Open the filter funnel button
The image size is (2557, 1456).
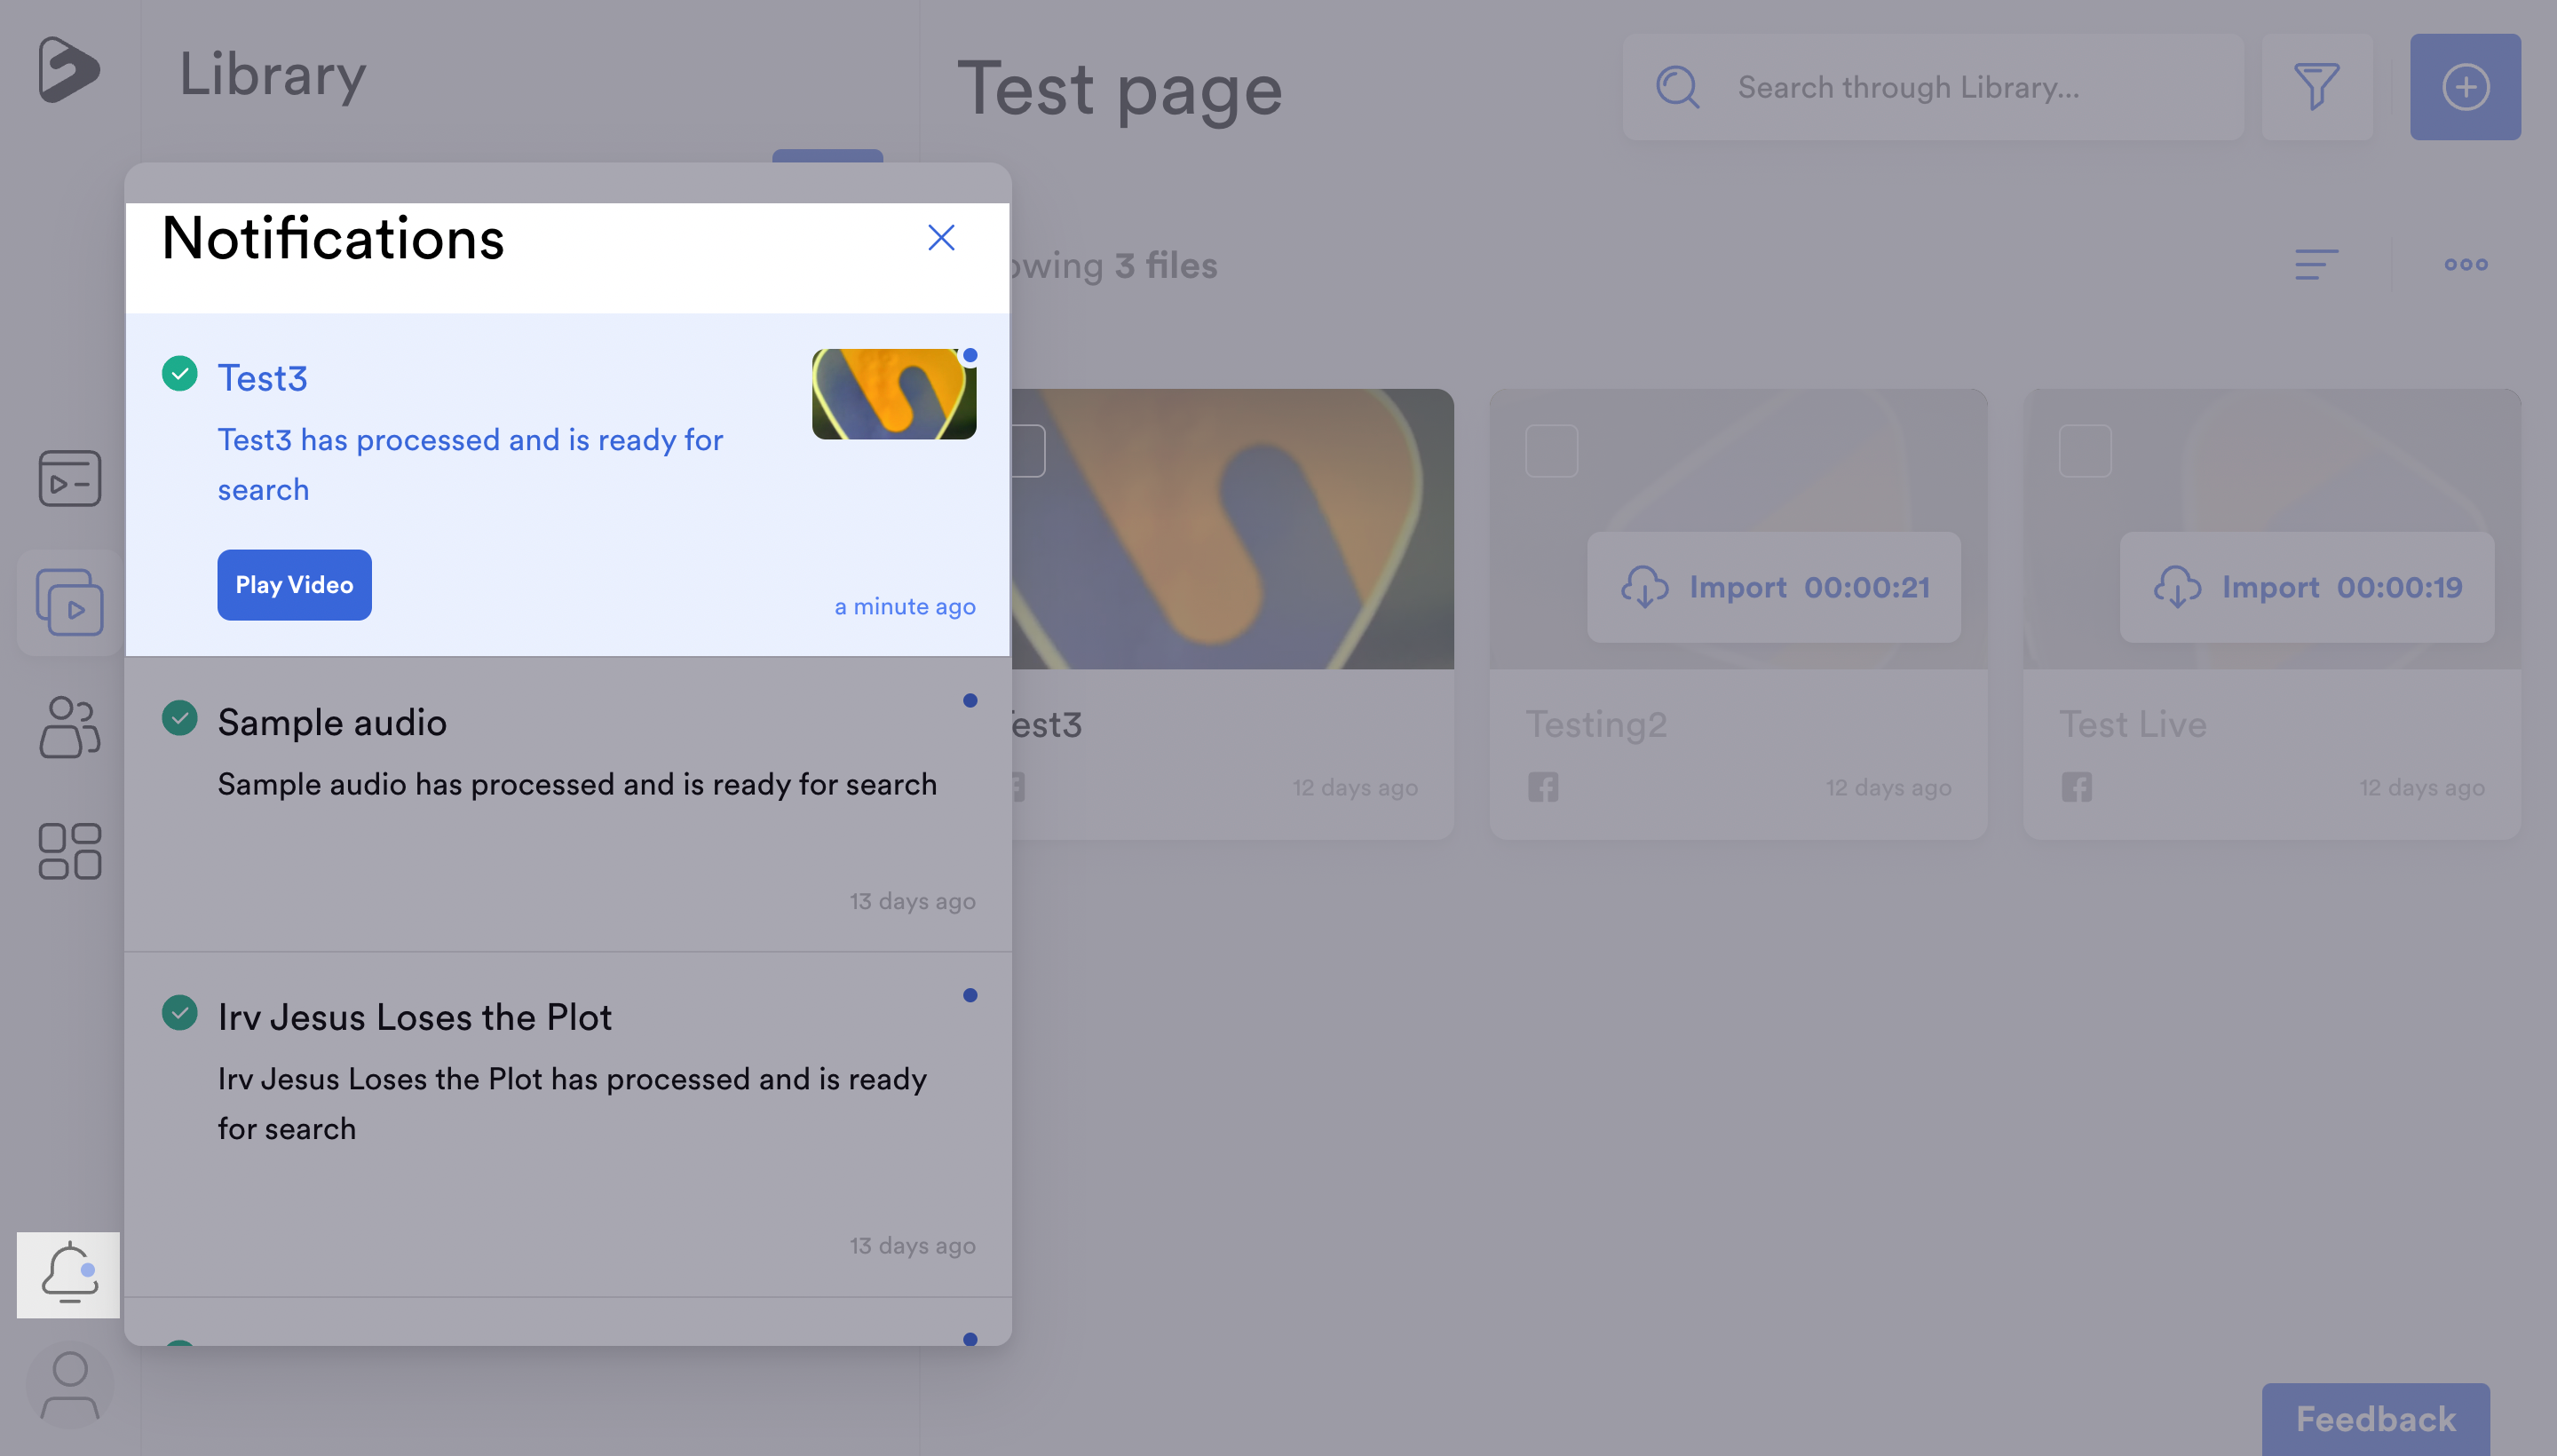click(2316, 87)
